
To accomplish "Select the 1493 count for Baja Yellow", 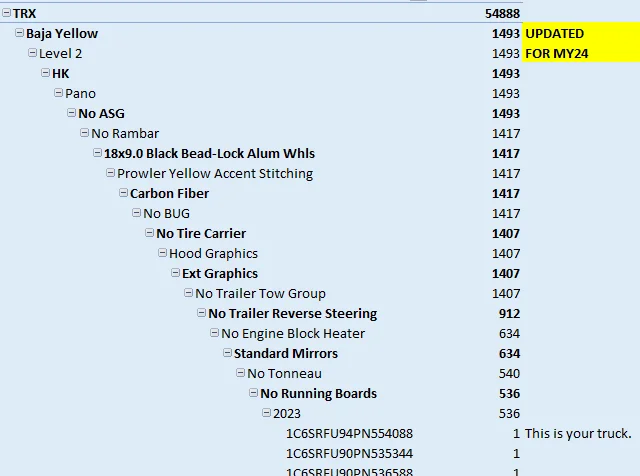I will click(x=506, y=33).
